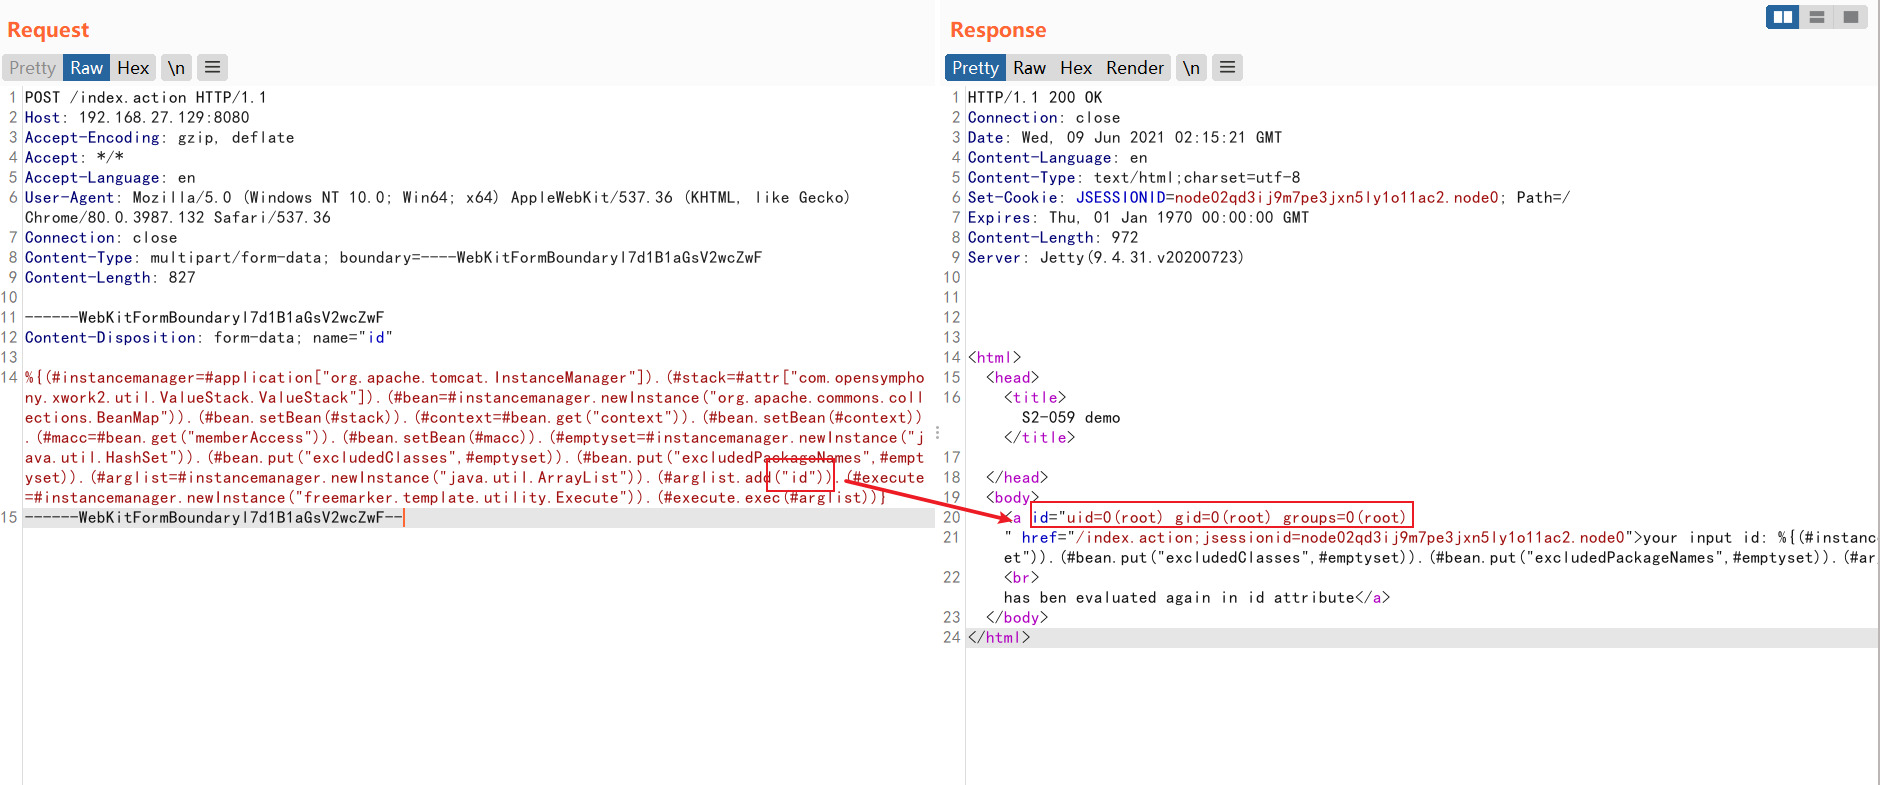Click the 'Accept-Language: en' request header

coord(110,177)
